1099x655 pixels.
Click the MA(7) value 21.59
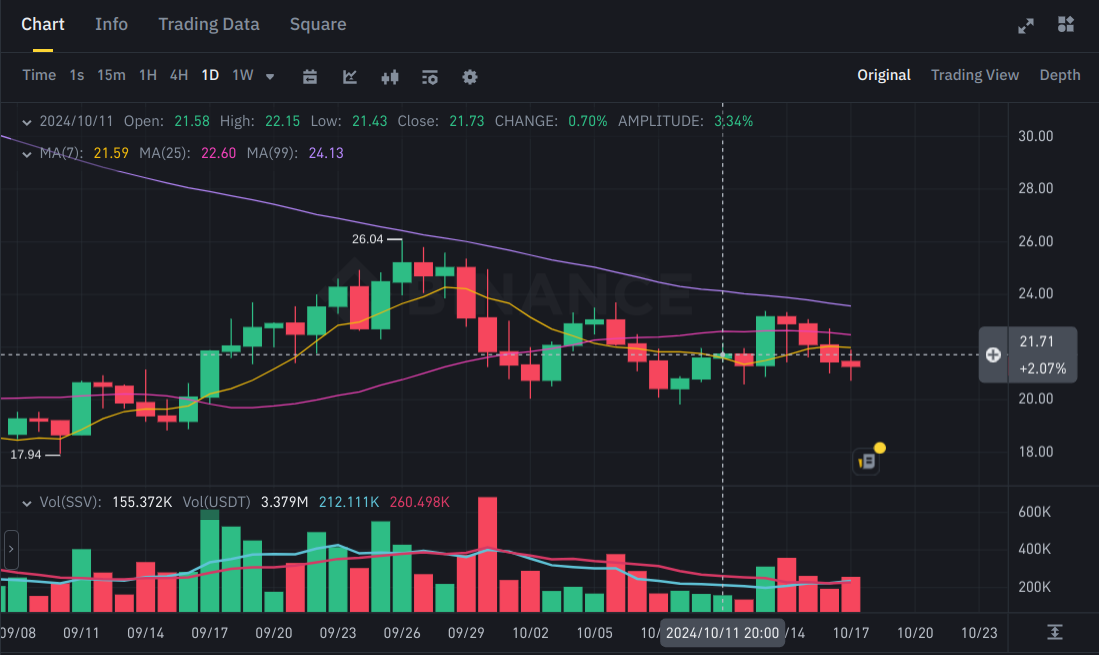click(111, 153)
